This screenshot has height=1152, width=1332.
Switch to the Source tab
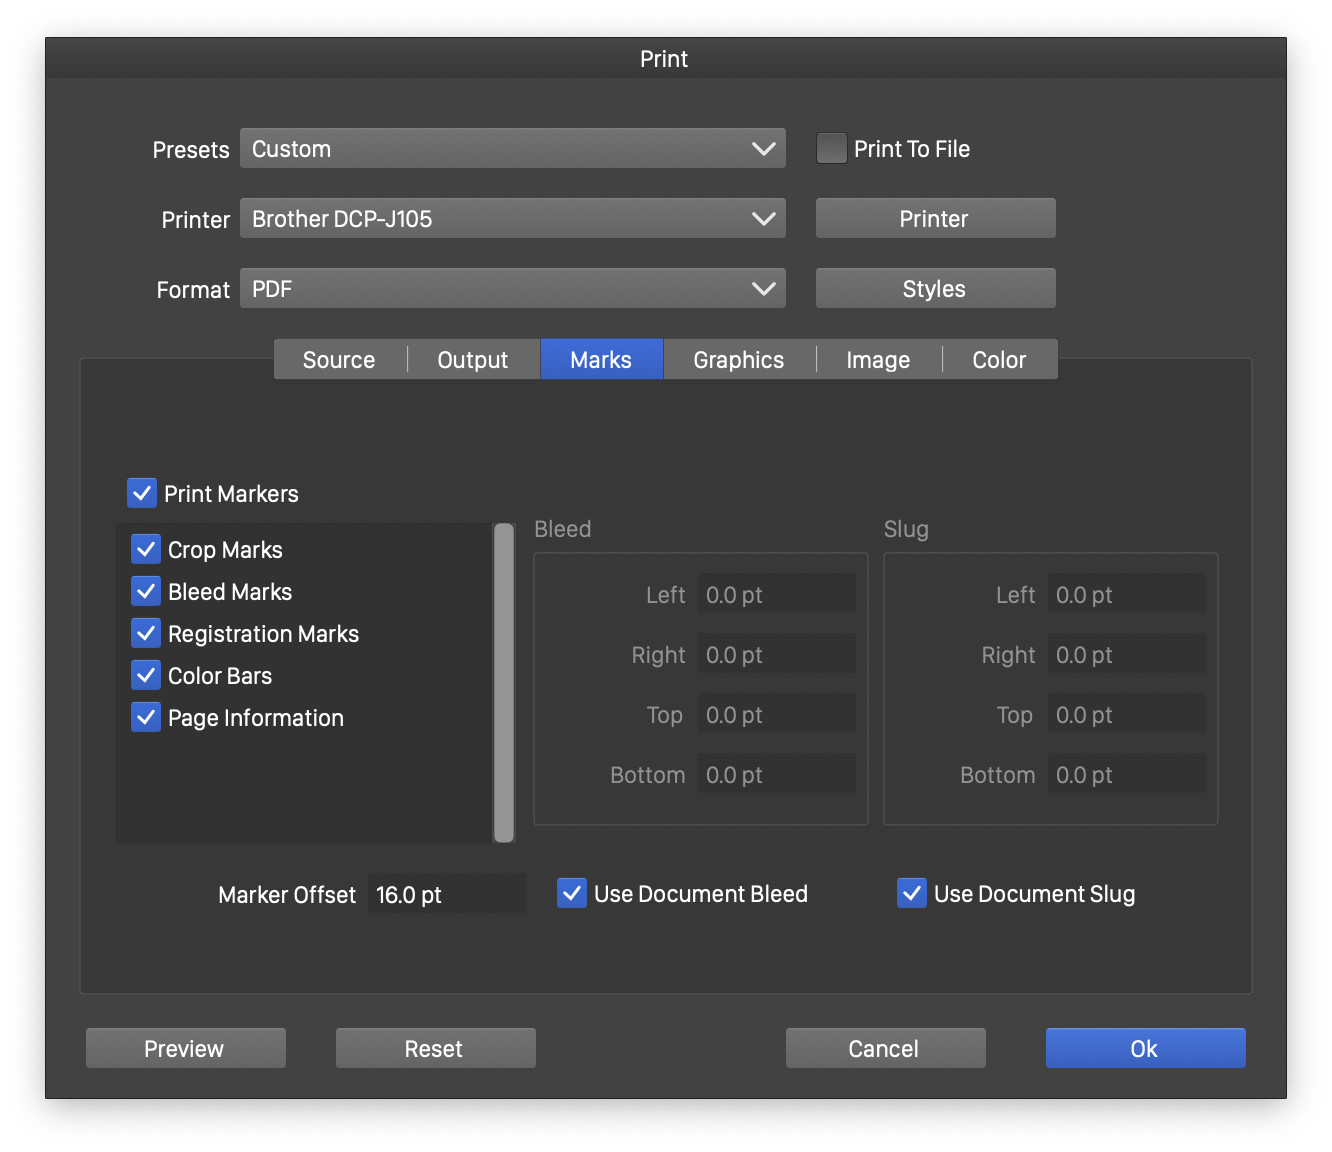(339, 360)
